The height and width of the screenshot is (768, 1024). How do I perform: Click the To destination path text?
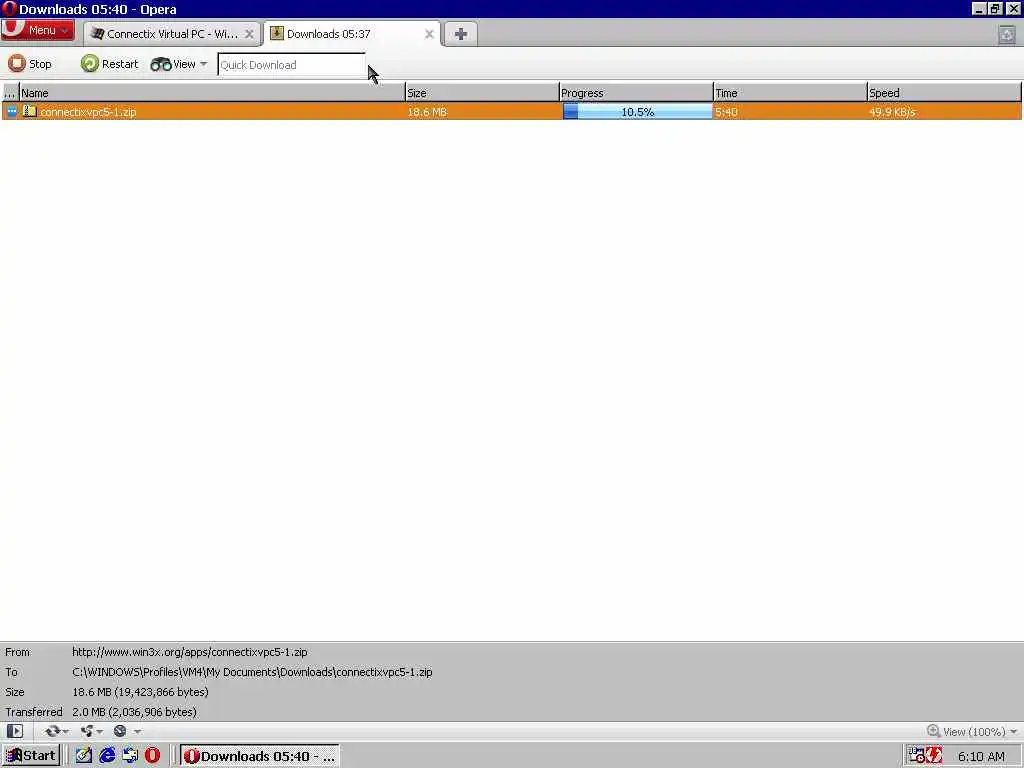tap(252, 672)
